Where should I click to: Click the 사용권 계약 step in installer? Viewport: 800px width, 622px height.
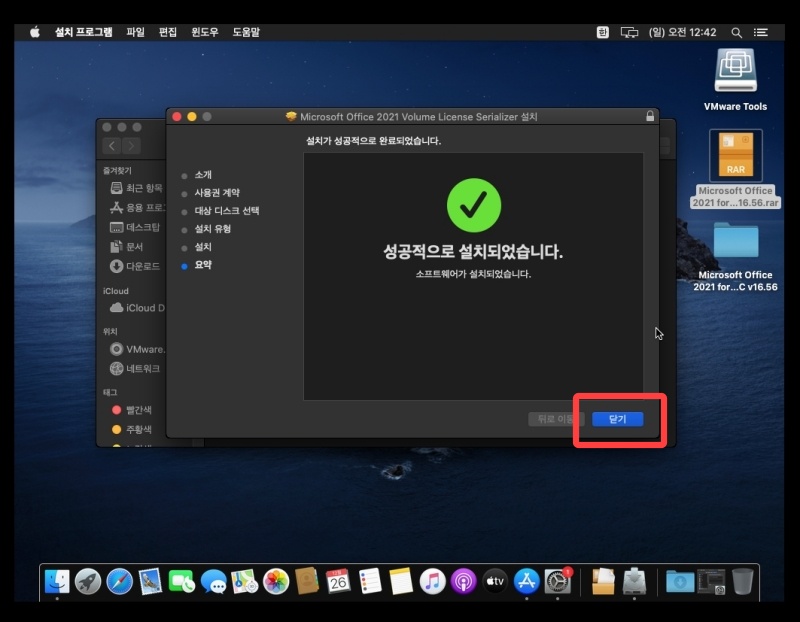tap(217, 192)
